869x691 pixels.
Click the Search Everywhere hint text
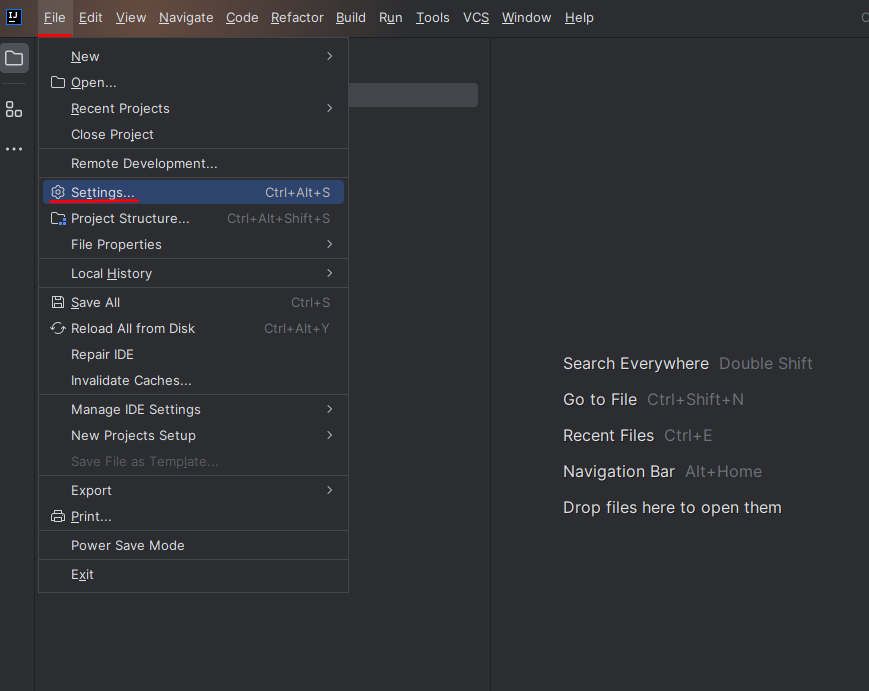coord(636,364)
